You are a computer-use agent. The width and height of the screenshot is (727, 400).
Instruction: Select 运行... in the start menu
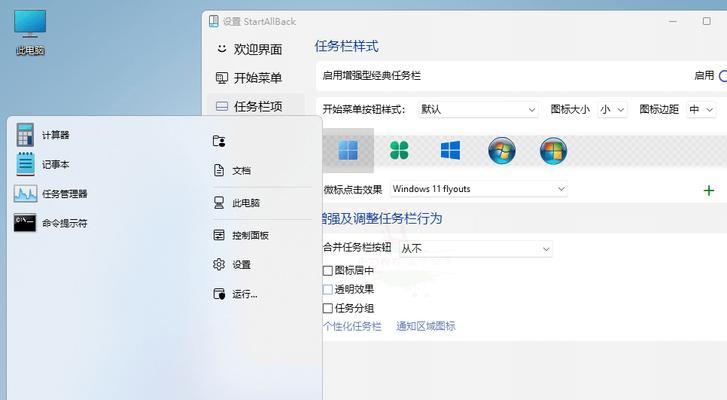click(235, 294)
